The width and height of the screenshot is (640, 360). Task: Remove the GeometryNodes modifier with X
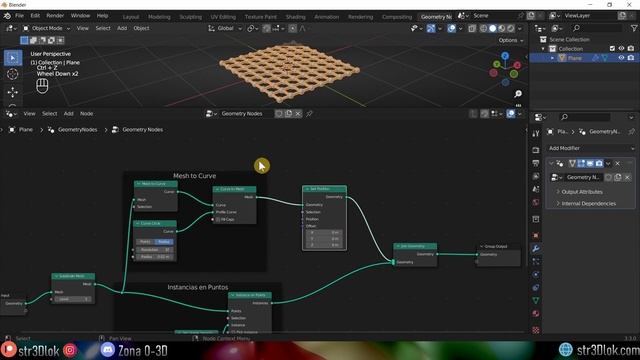coord(618,164)
